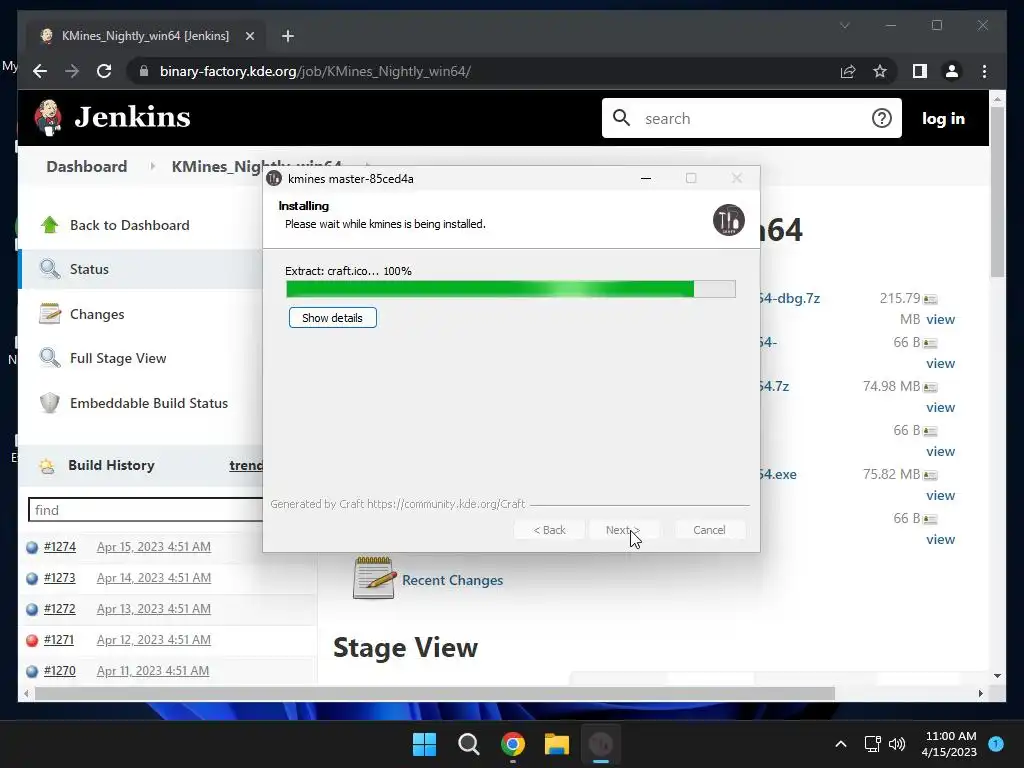Click the Apr 15, 2023 4:51 AM build link
The image size is (1024, 768).
(153, 547)
